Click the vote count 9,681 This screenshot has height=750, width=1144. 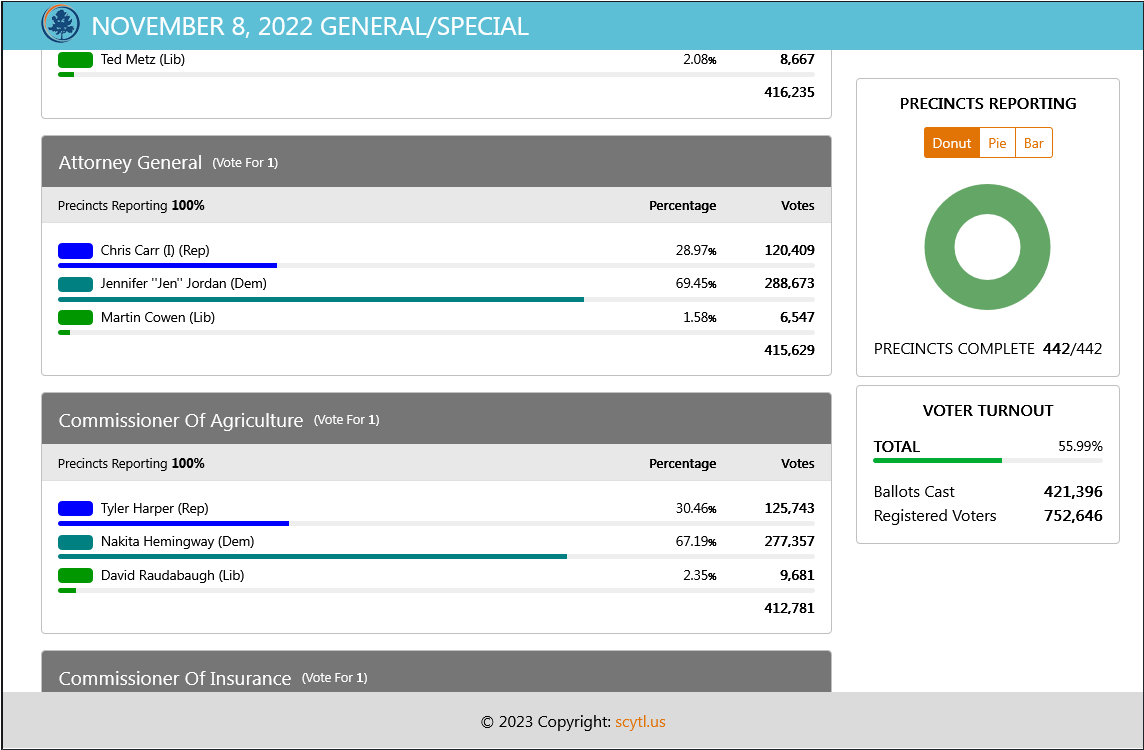(797, 576)
